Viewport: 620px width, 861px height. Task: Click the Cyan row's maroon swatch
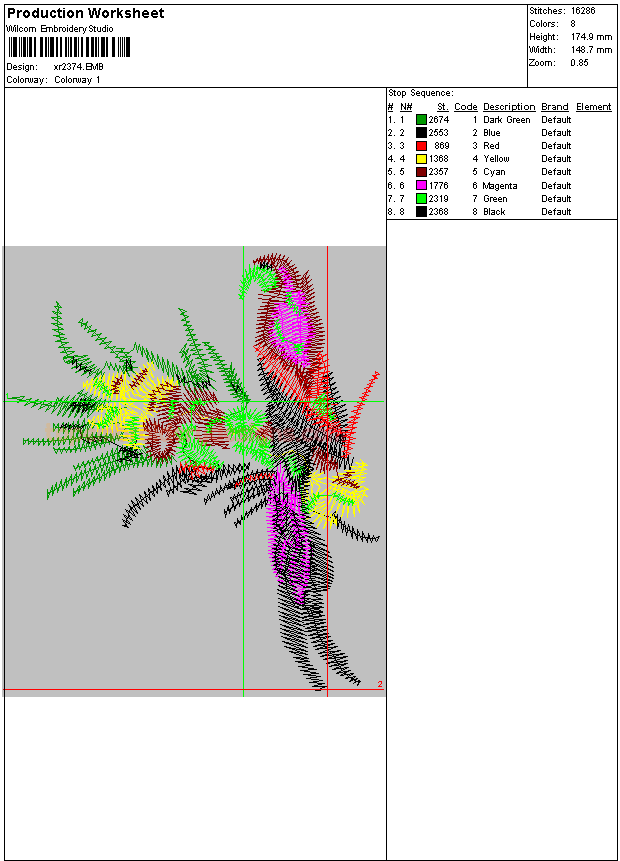421,172
